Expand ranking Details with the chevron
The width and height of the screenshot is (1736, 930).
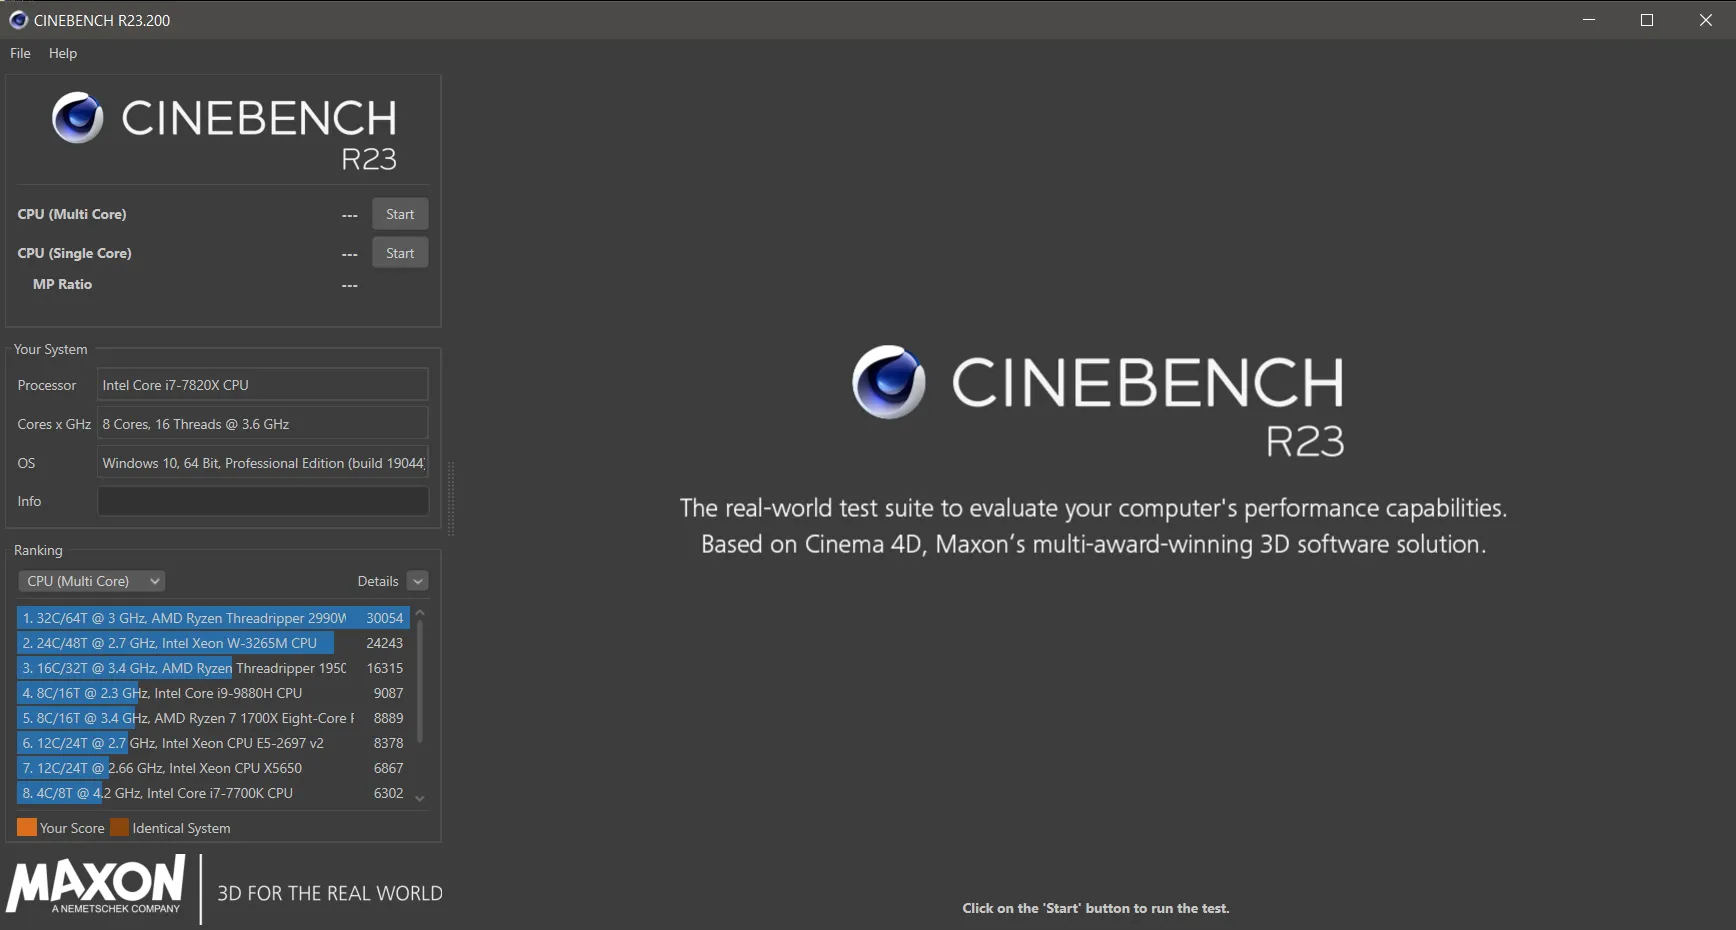418,581
